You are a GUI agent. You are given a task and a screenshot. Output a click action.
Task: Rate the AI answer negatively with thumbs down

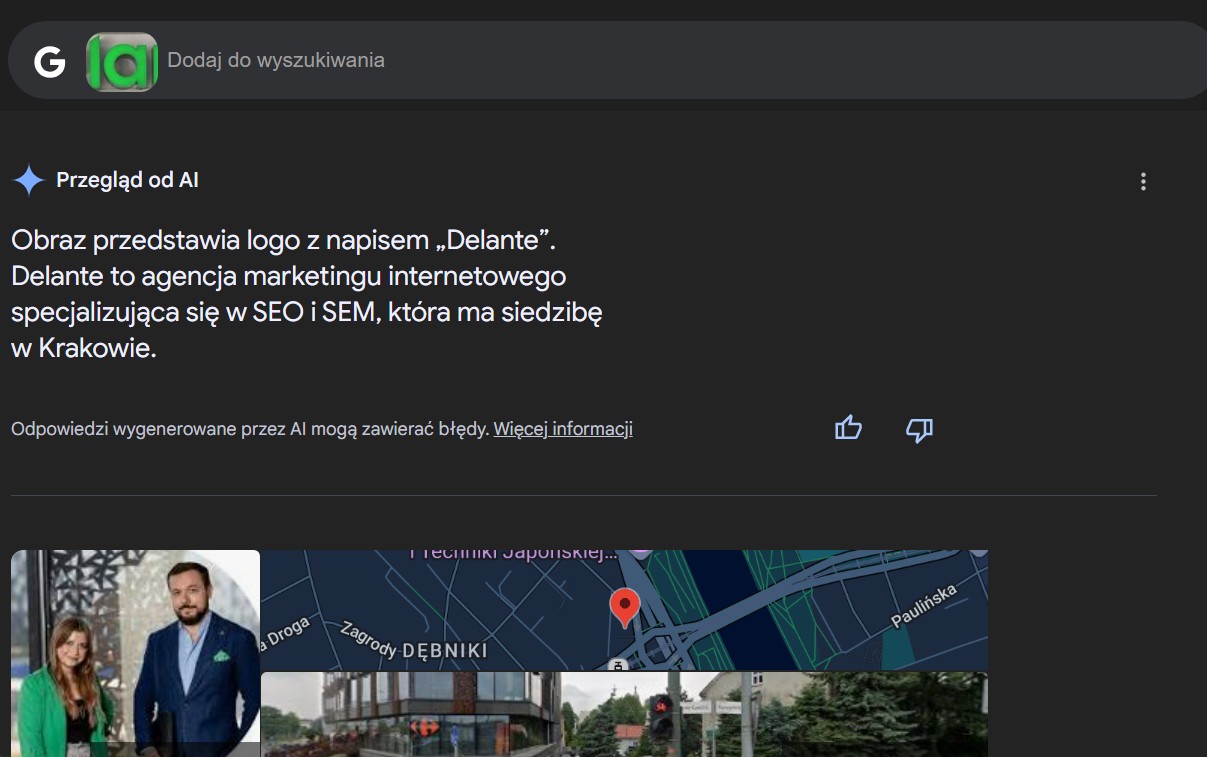919,429
